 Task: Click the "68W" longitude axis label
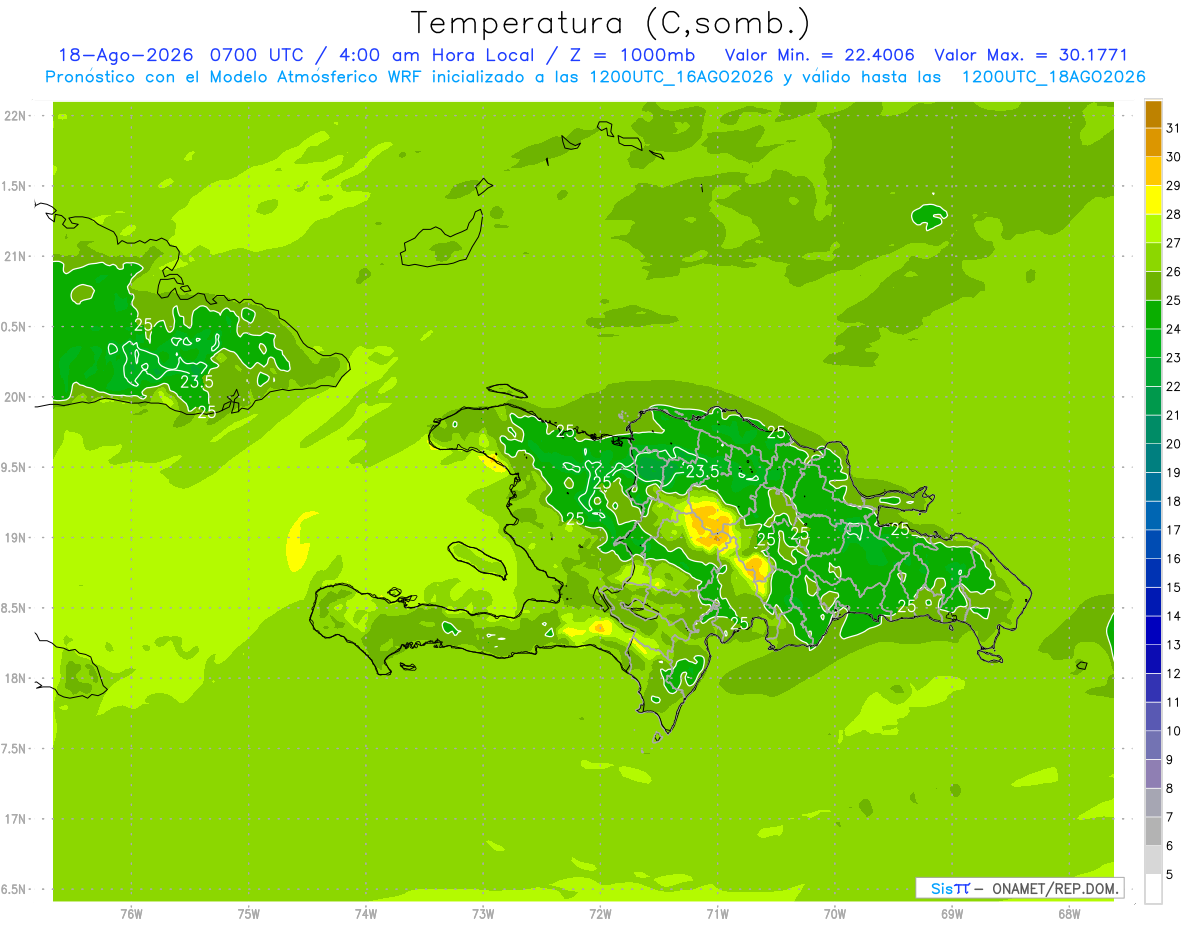[1069, 914]
